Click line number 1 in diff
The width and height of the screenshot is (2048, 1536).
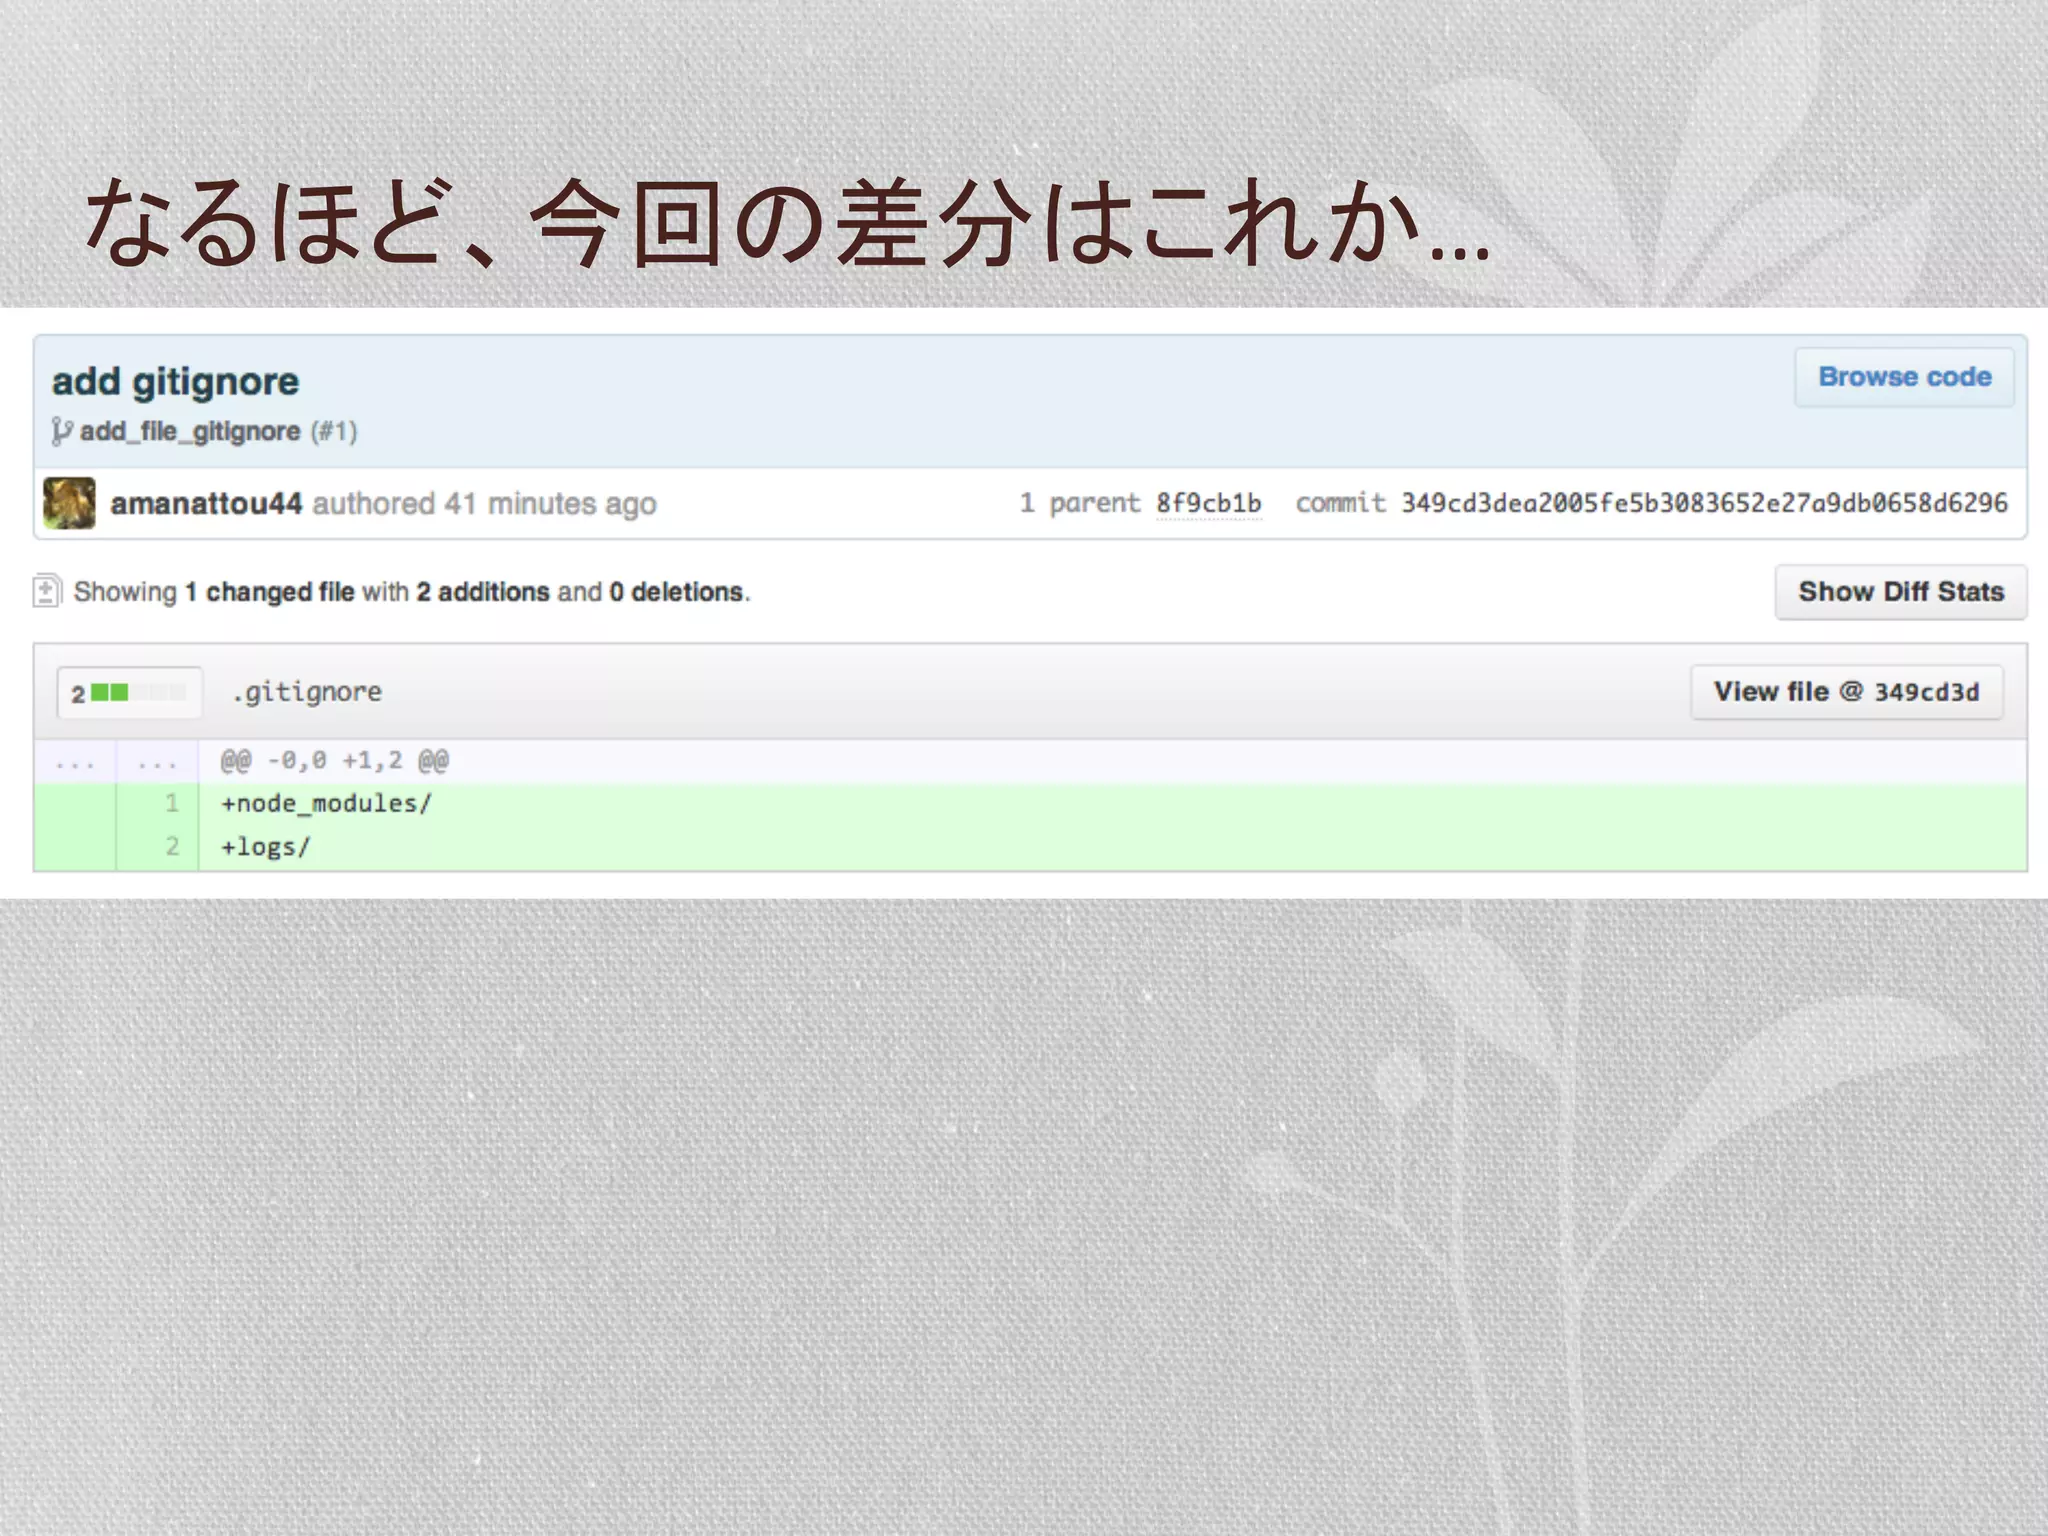tap(172, 804)
